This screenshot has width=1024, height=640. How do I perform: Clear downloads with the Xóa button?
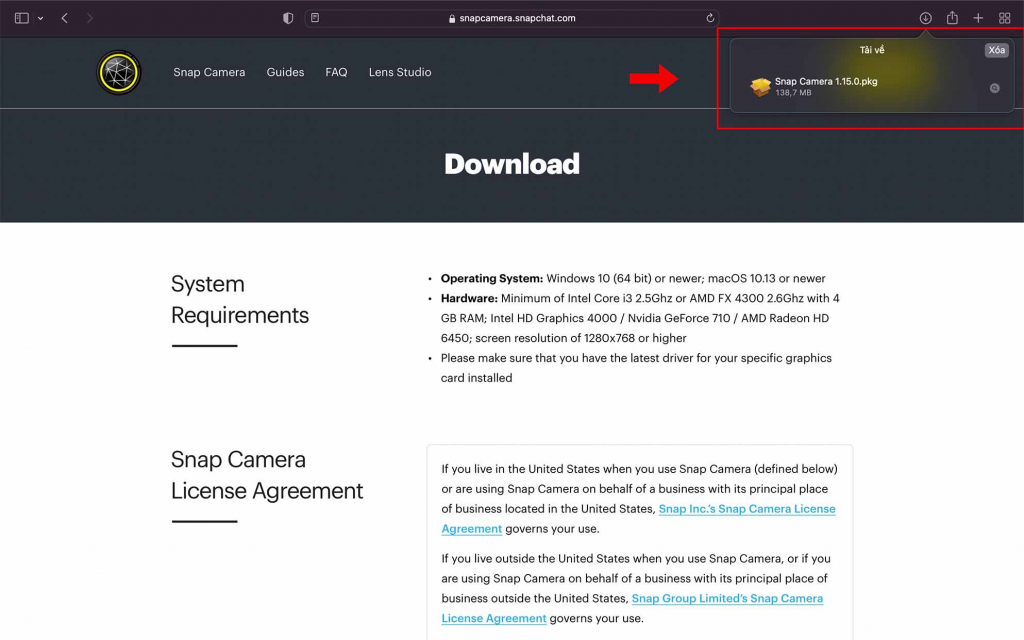point(996,50)
